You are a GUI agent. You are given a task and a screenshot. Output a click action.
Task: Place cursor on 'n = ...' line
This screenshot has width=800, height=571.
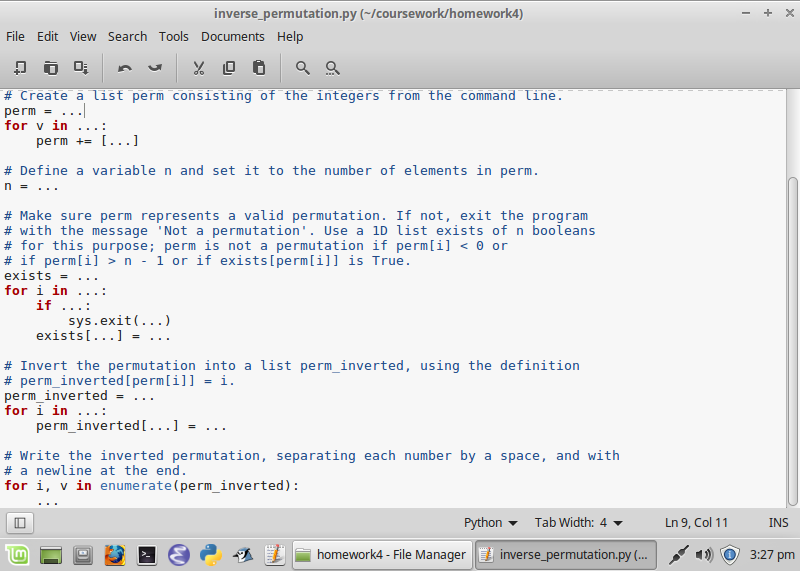32,186
